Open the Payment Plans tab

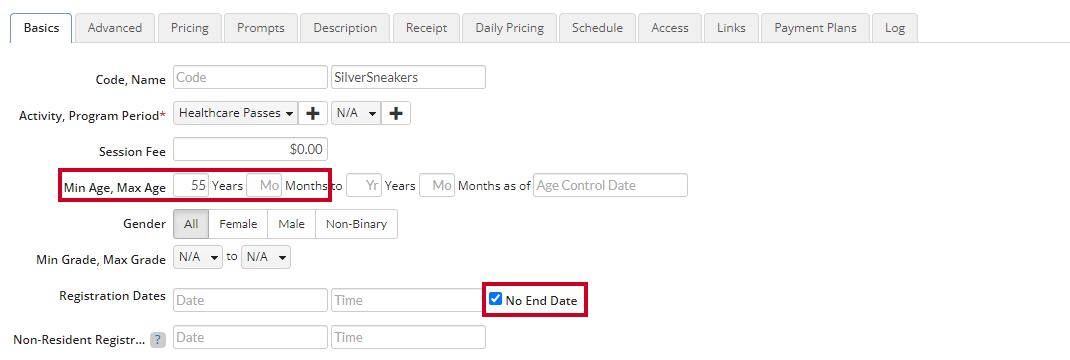(814, 28)
